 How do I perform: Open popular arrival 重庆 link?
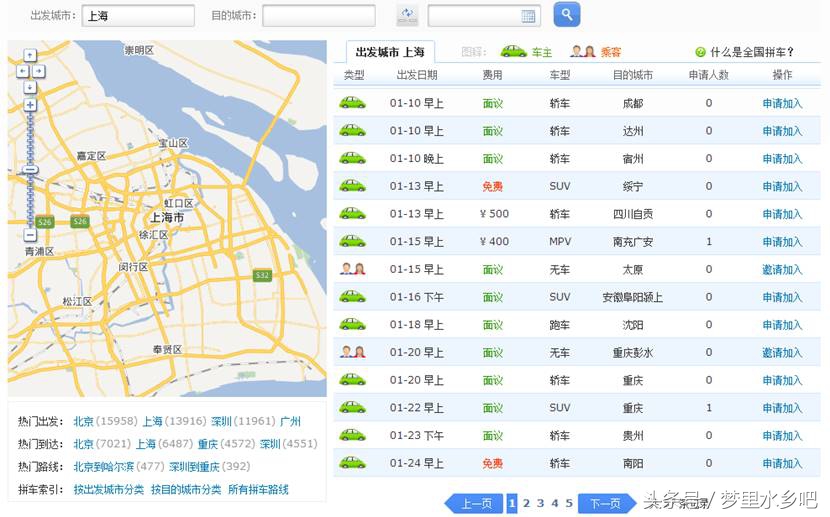pos(208,443)
